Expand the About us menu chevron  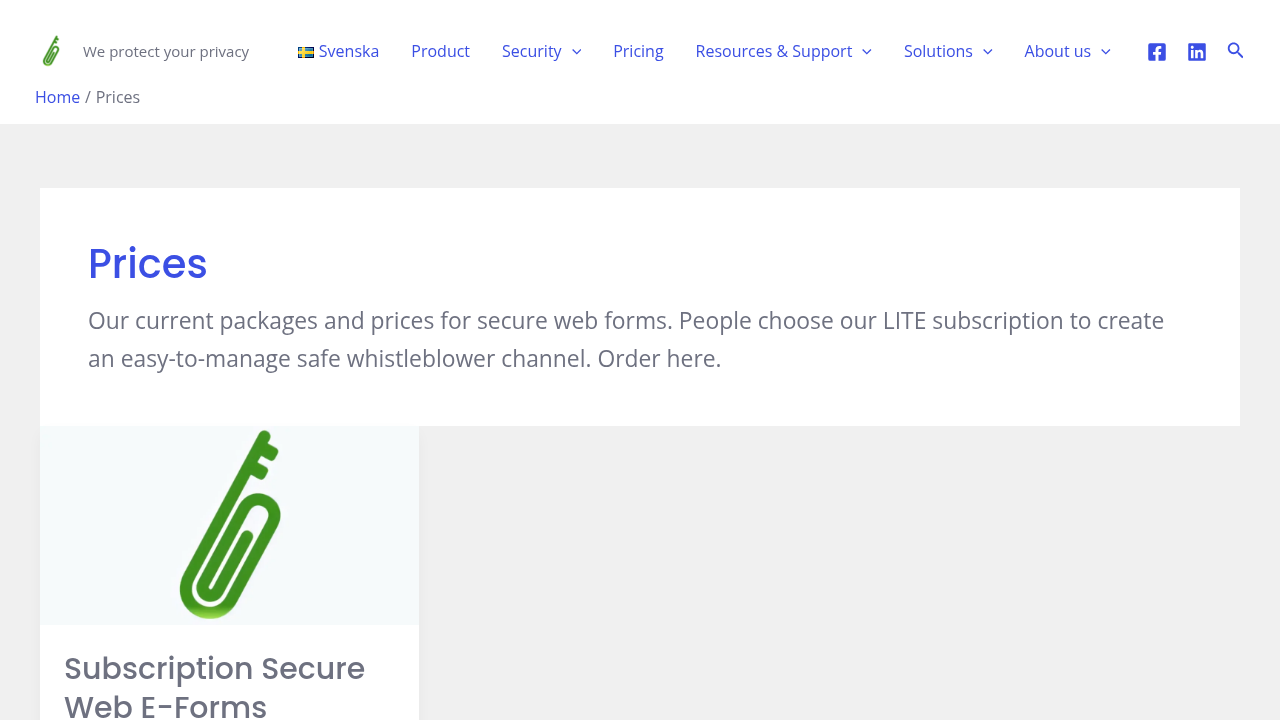point(1105,52)
